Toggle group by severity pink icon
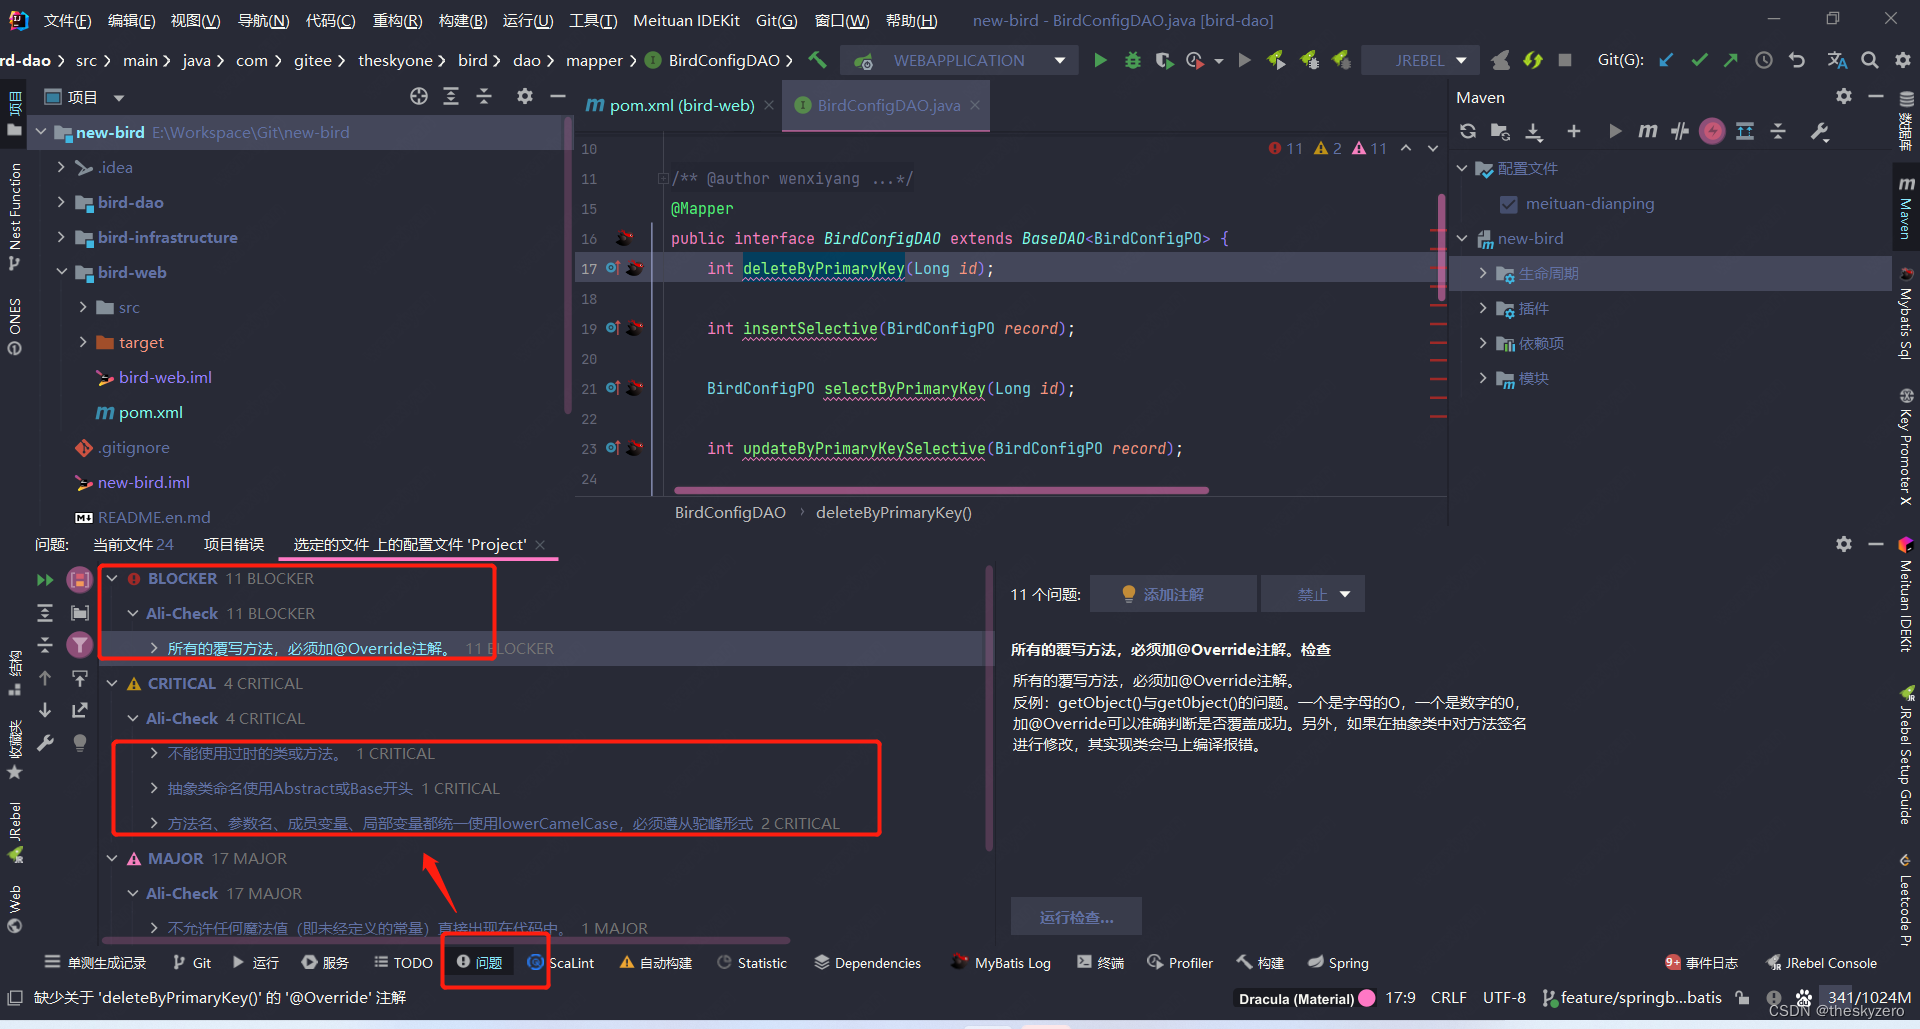The image size is (1920, 1029). pos(79,579)
